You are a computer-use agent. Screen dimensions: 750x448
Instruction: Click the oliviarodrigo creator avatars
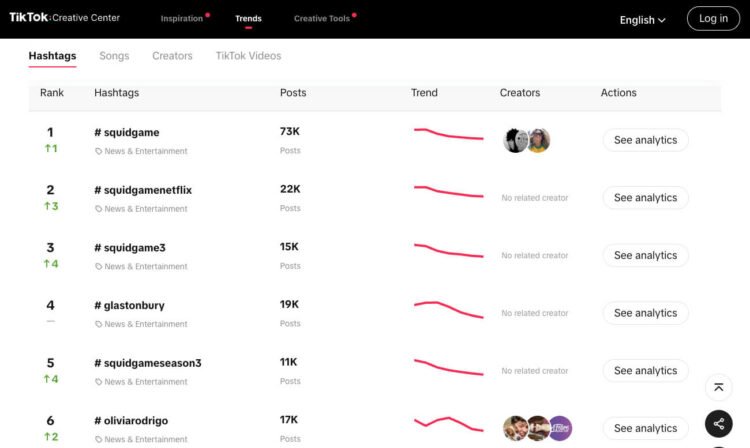click(537, 428)
